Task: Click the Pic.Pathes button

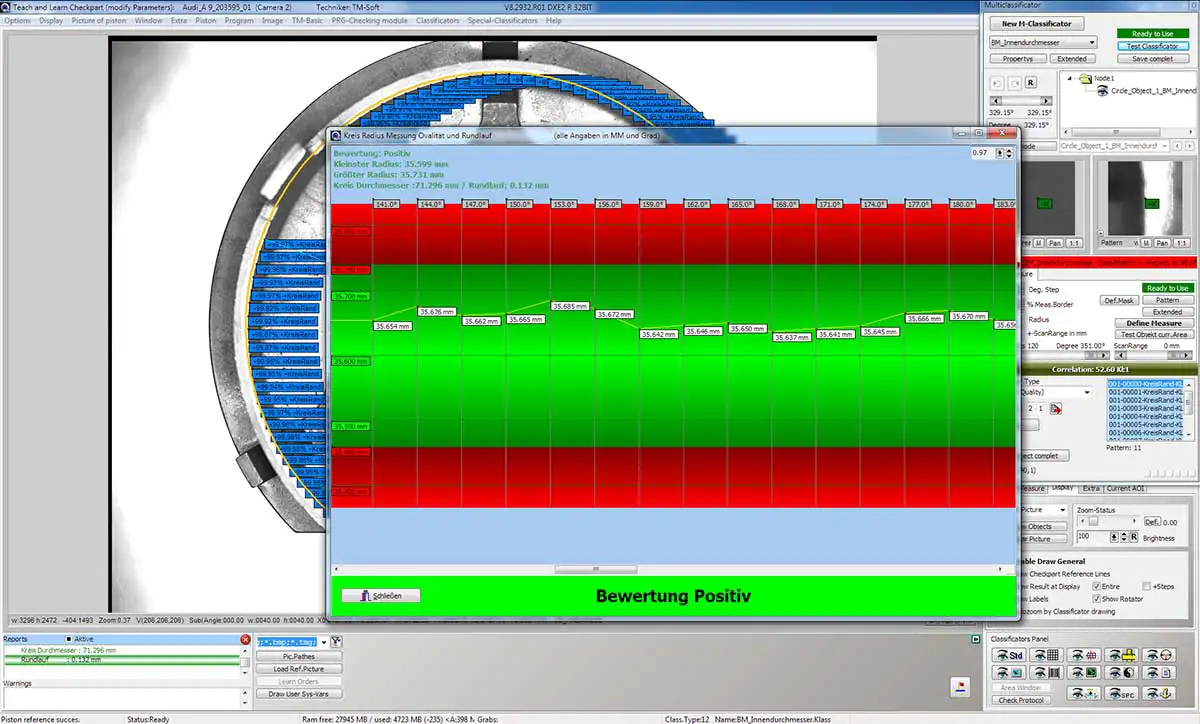Action: click(298, 656)
